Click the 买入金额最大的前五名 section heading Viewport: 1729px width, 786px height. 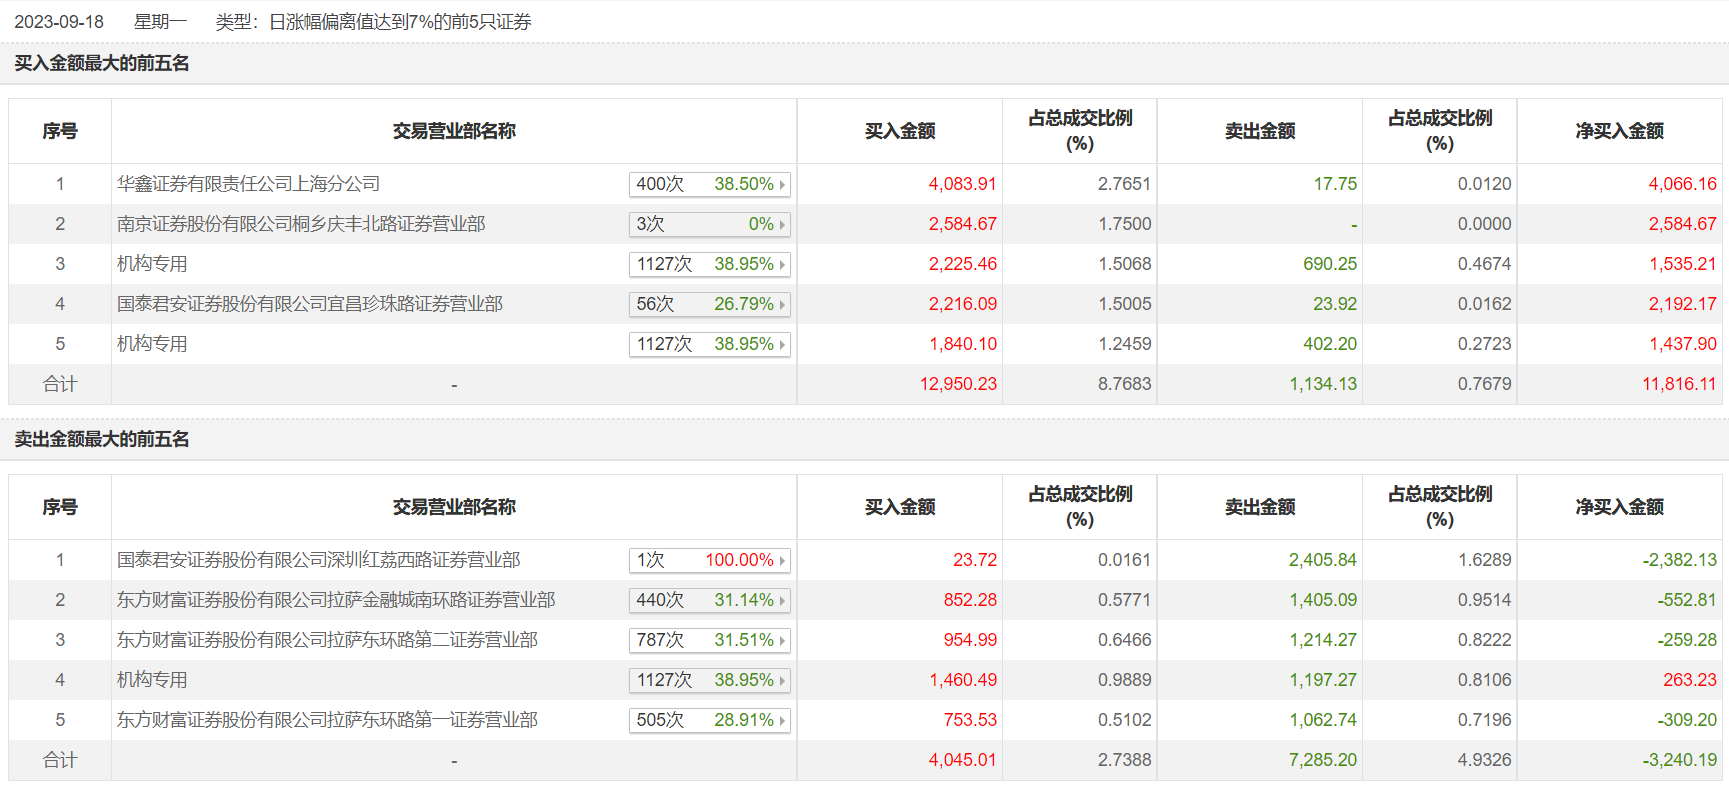point(102,63)
